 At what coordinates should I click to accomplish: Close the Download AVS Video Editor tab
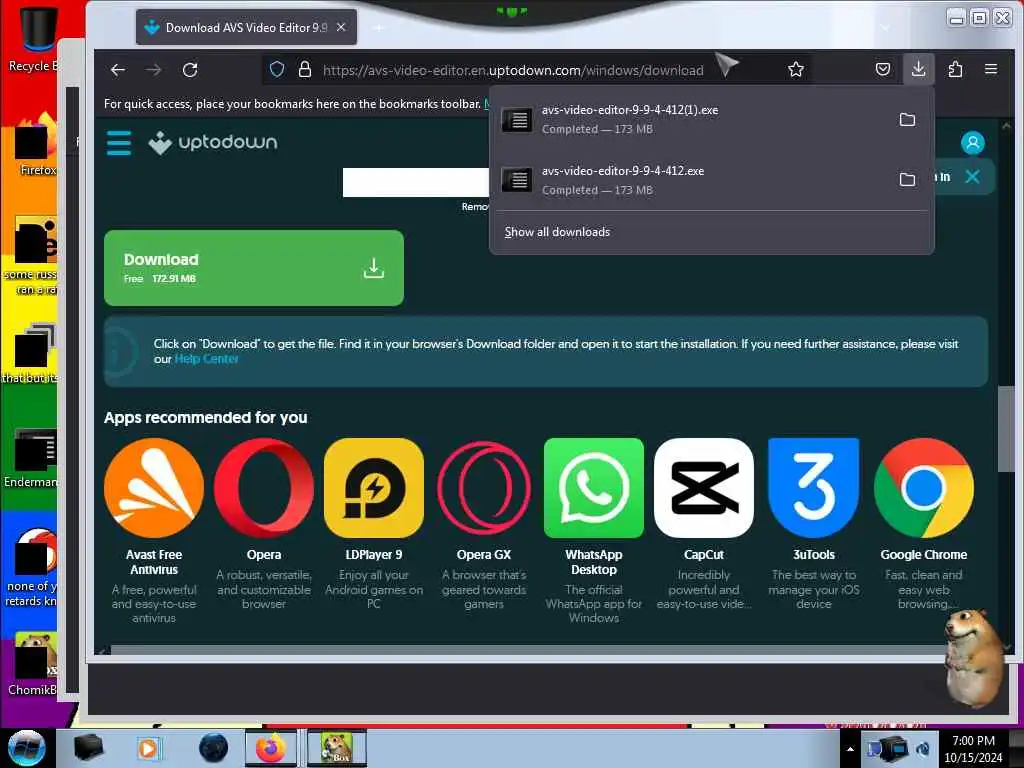(341, 27)
